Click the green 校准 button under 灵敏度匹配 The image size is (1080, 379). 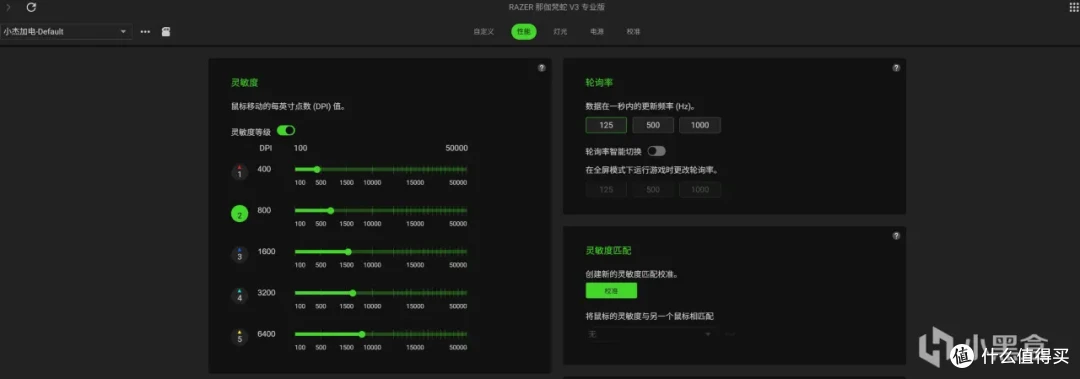click(611, 291)
